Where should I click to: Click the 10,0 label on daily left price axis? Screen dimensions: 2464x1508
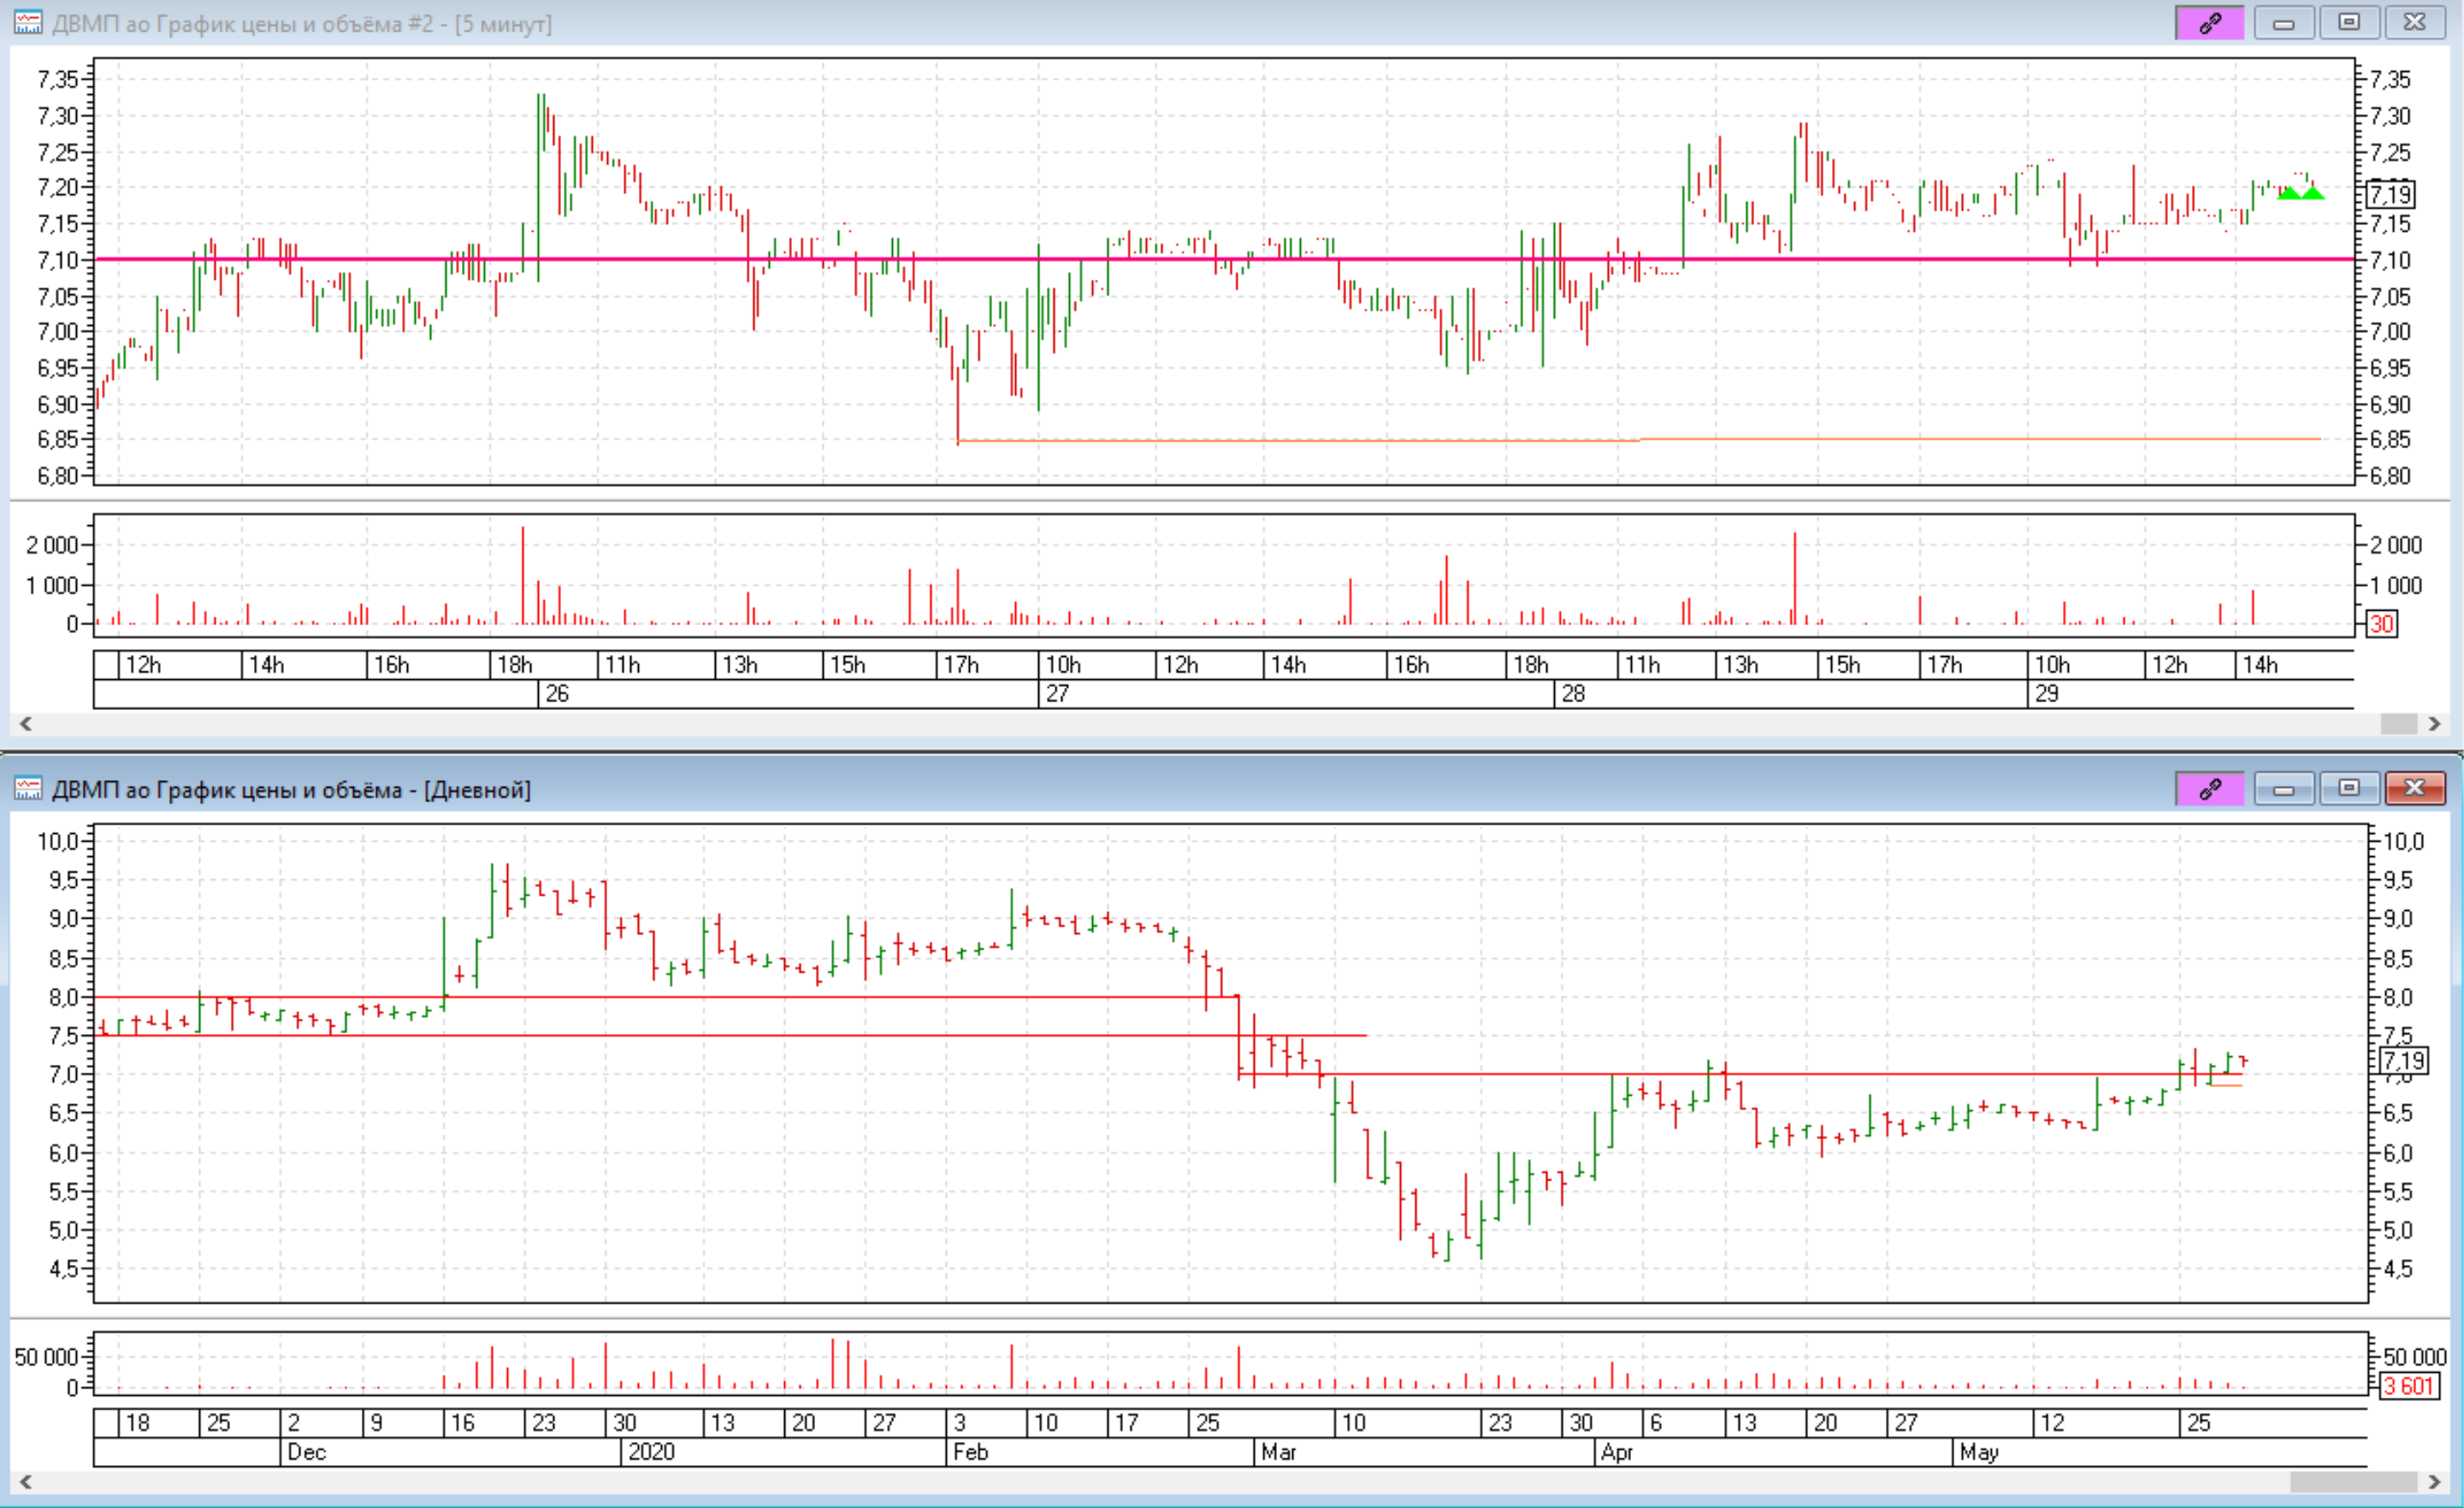pos(57,841)
